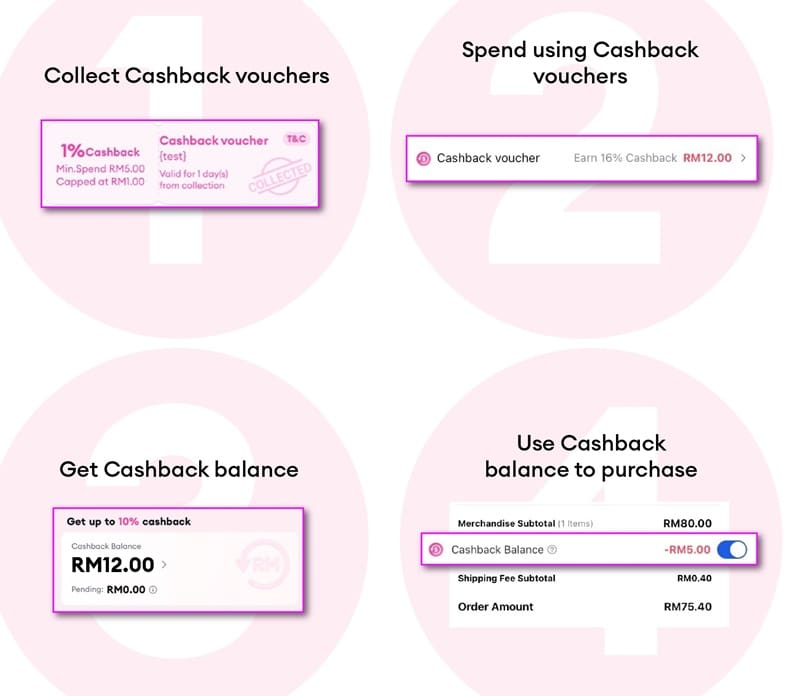Open the info icon beside Pending RM0.00
Screen dimensions: 800x696
(153, 589)
